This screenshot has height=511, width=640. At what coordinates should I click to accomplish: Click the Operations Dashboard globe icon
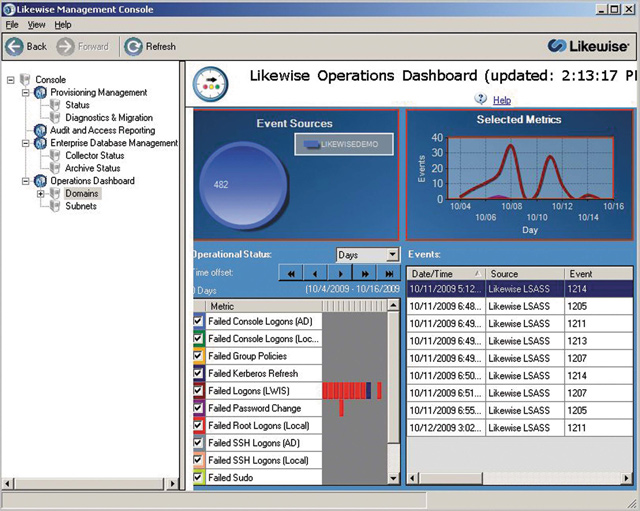click(x=40, y=181)
